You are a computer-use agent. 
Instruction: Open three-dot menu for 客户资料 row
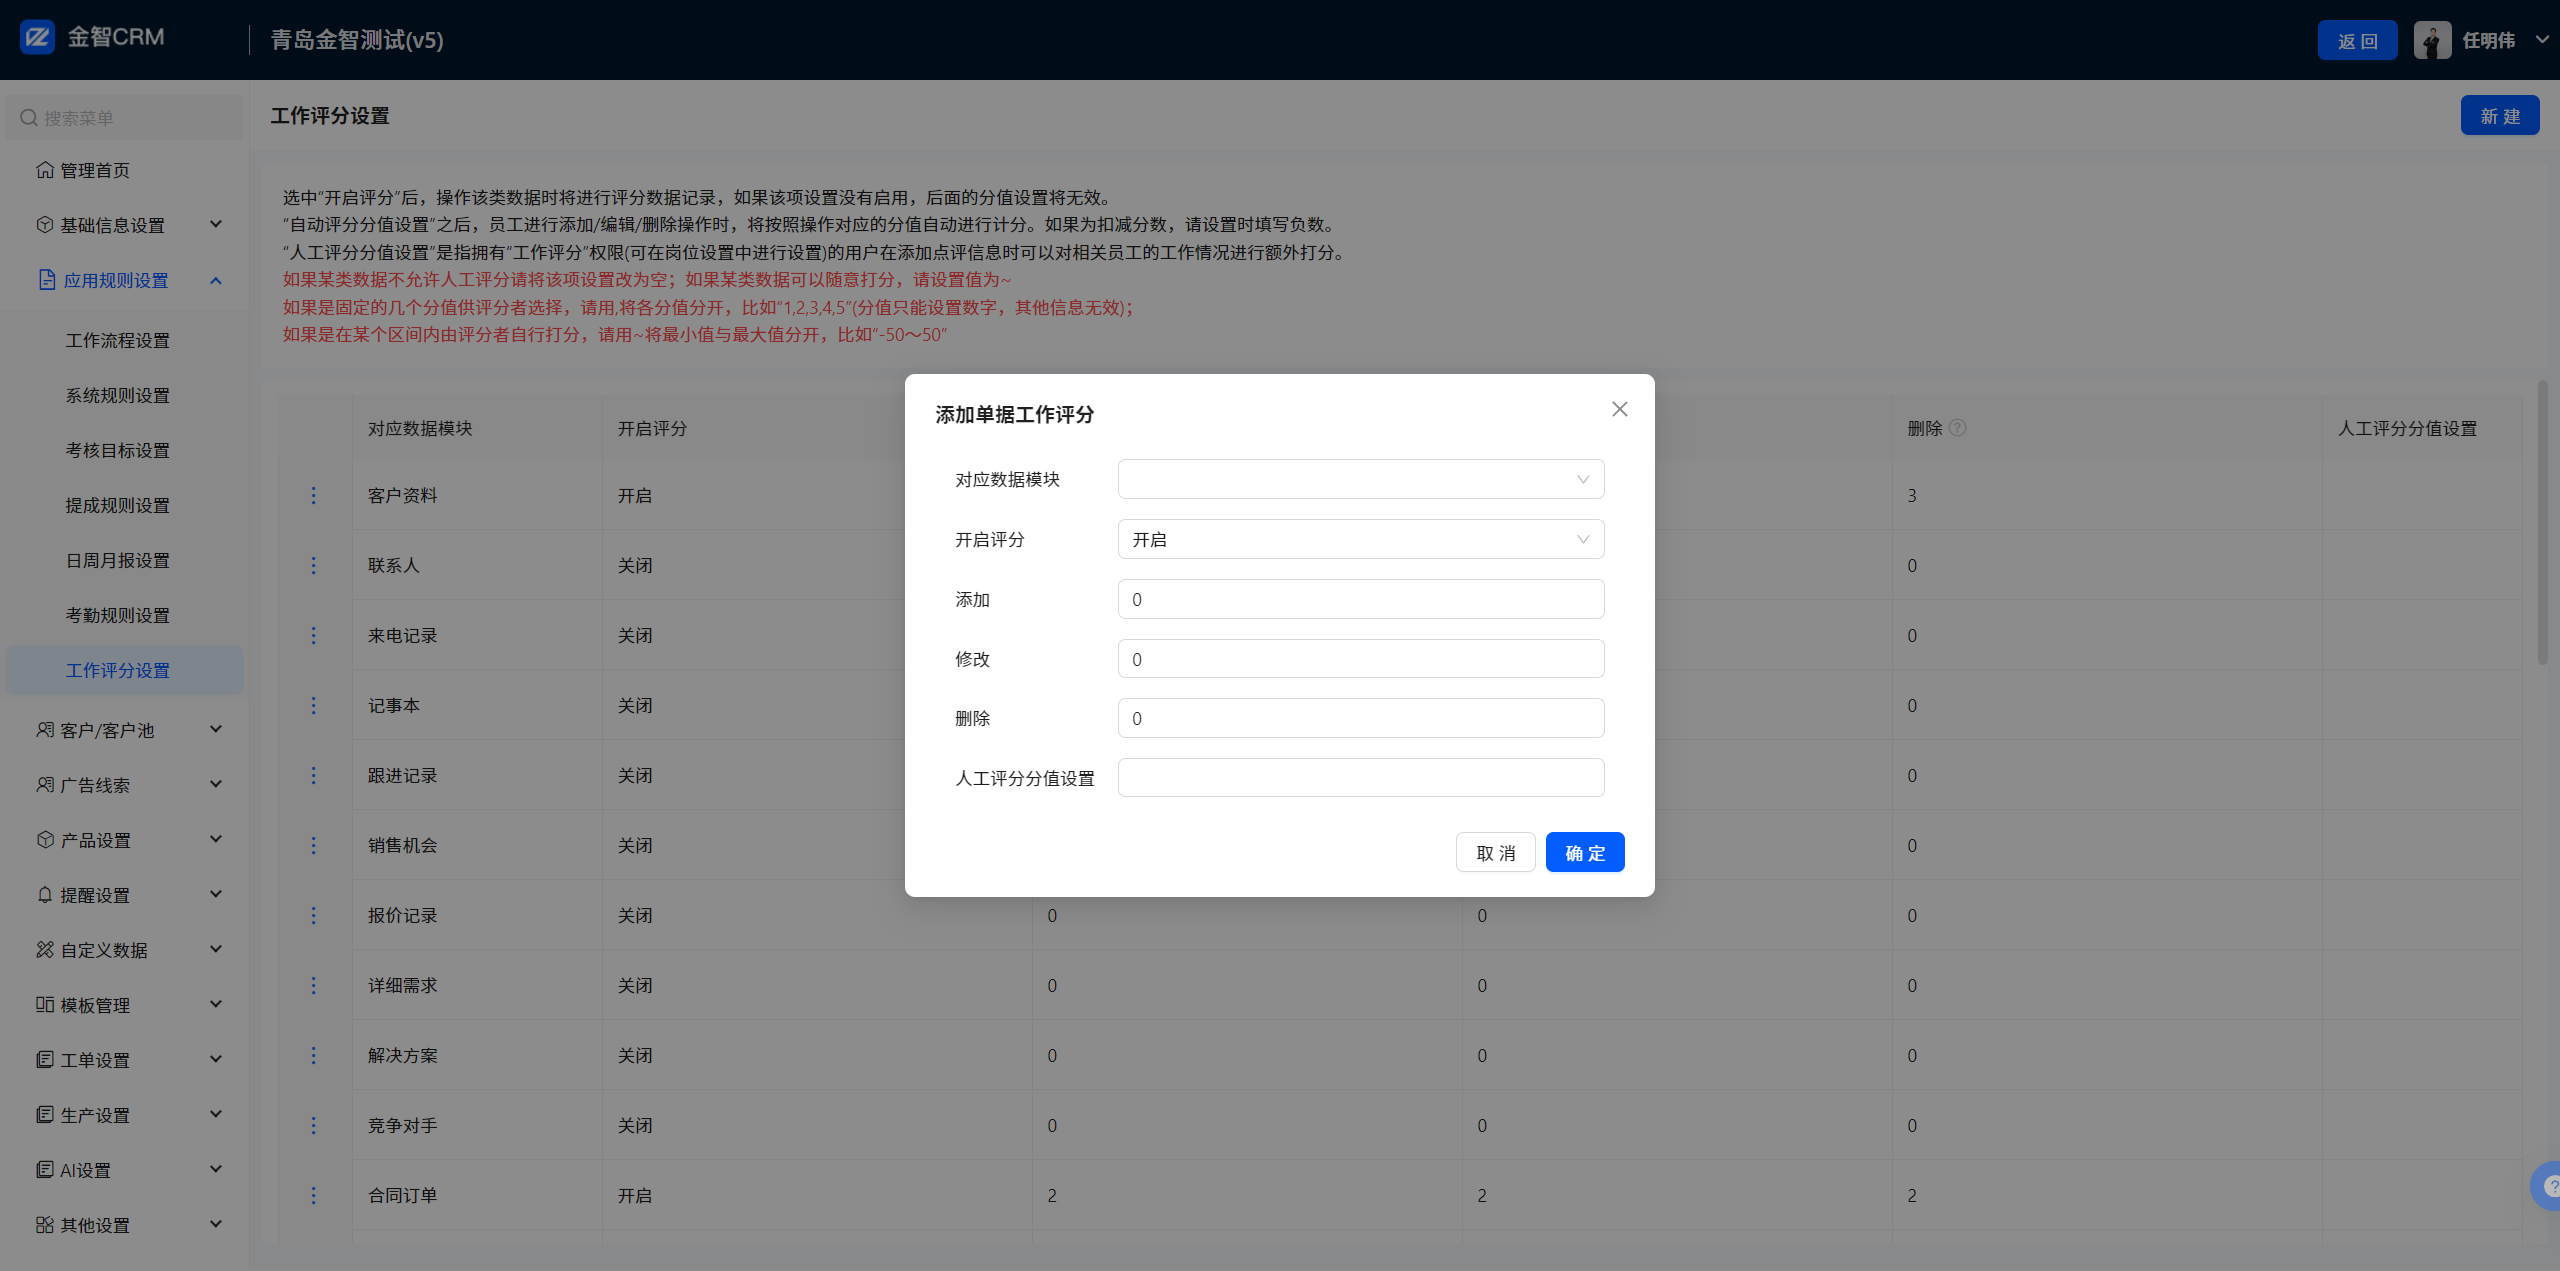pos(313,495)
